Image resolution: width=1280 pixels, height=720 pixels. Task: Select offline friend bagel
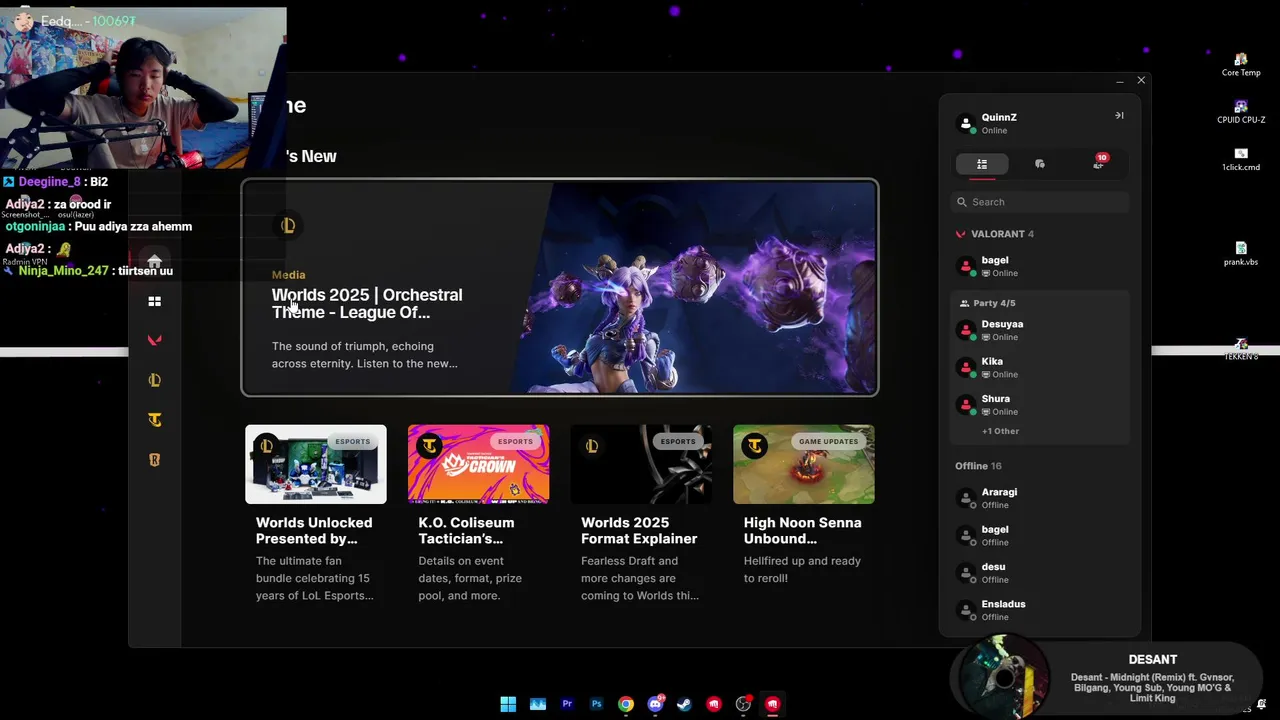pyautogui.click(x=1040, y=535)
